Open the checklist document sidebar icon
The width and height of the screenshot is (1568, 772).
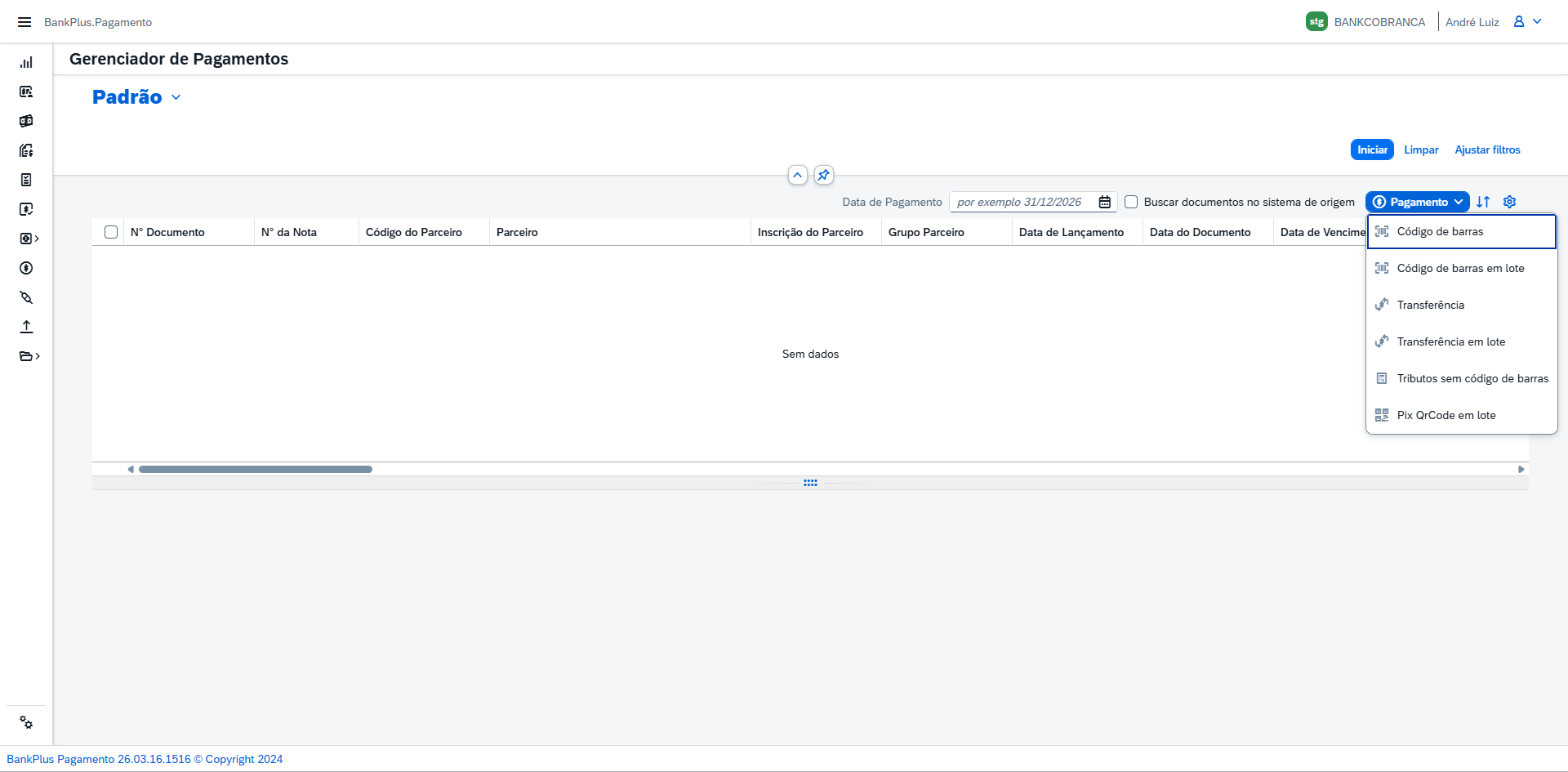[26, 180]
